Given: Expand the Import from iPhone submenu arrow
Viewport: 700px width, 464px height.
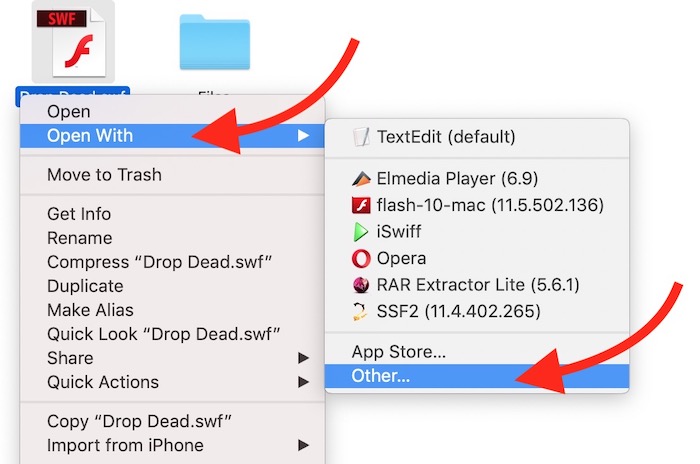Looking at the screenshot, I should pos(304,446).
